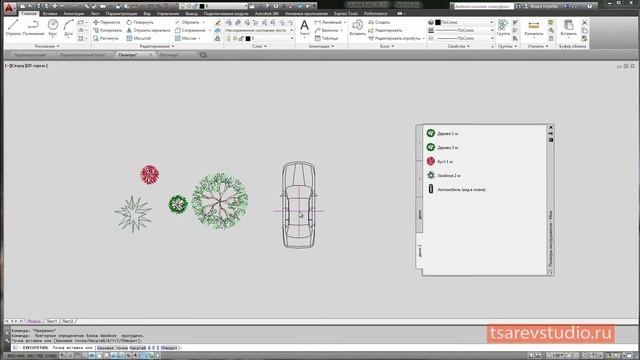Click Paste (Вставить) in clipboard panel

coord(568,28)
